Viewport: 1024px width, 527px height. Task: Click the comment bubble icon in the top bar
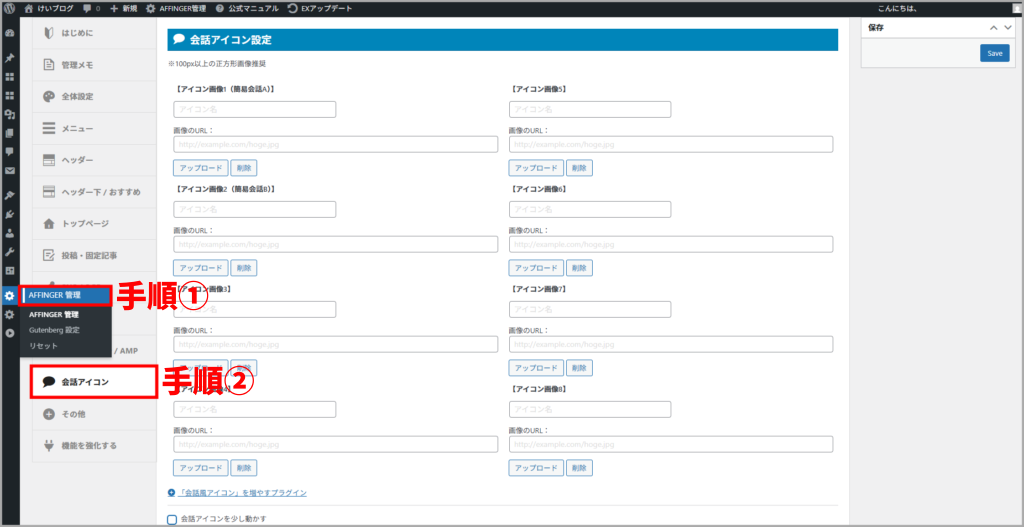tap(91, 8)
